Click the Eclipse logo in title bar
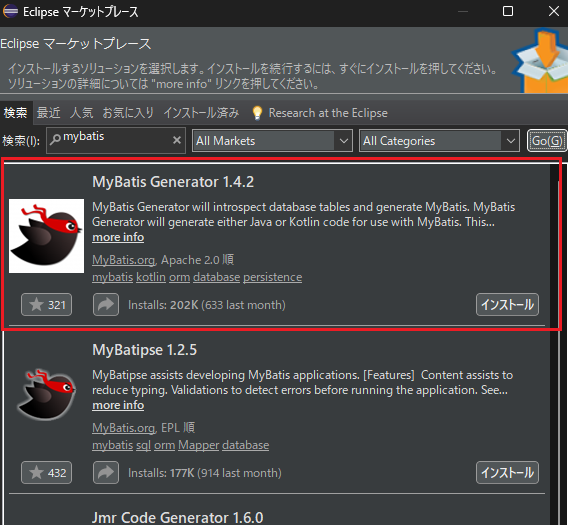The width and height of the screenshot is (568, 525). click(11, 11)
